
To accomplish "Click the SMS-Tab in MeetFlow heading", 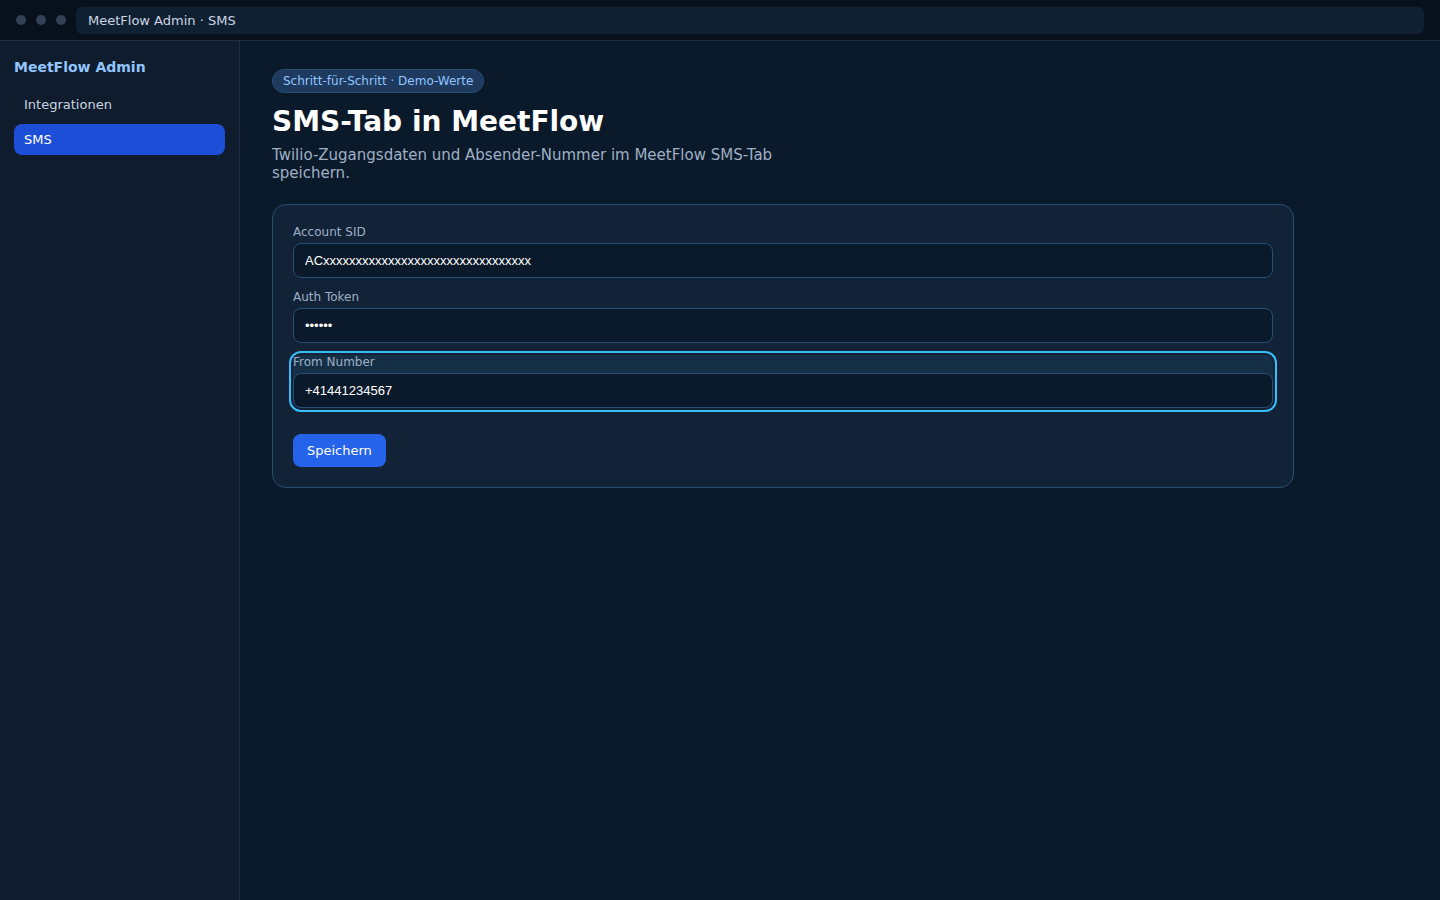I will pyautogui.click(x=438, y=121).
